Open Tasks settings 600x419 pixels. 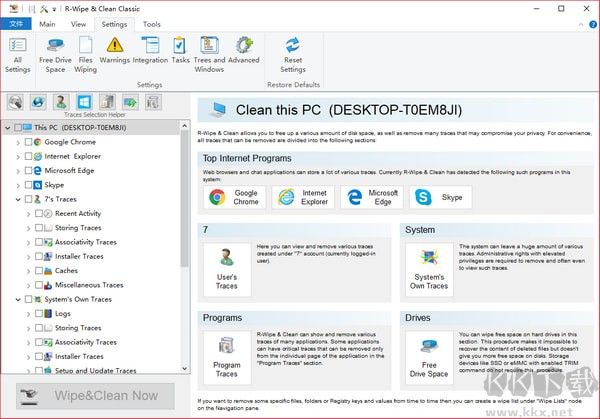[x=180, y=51]
